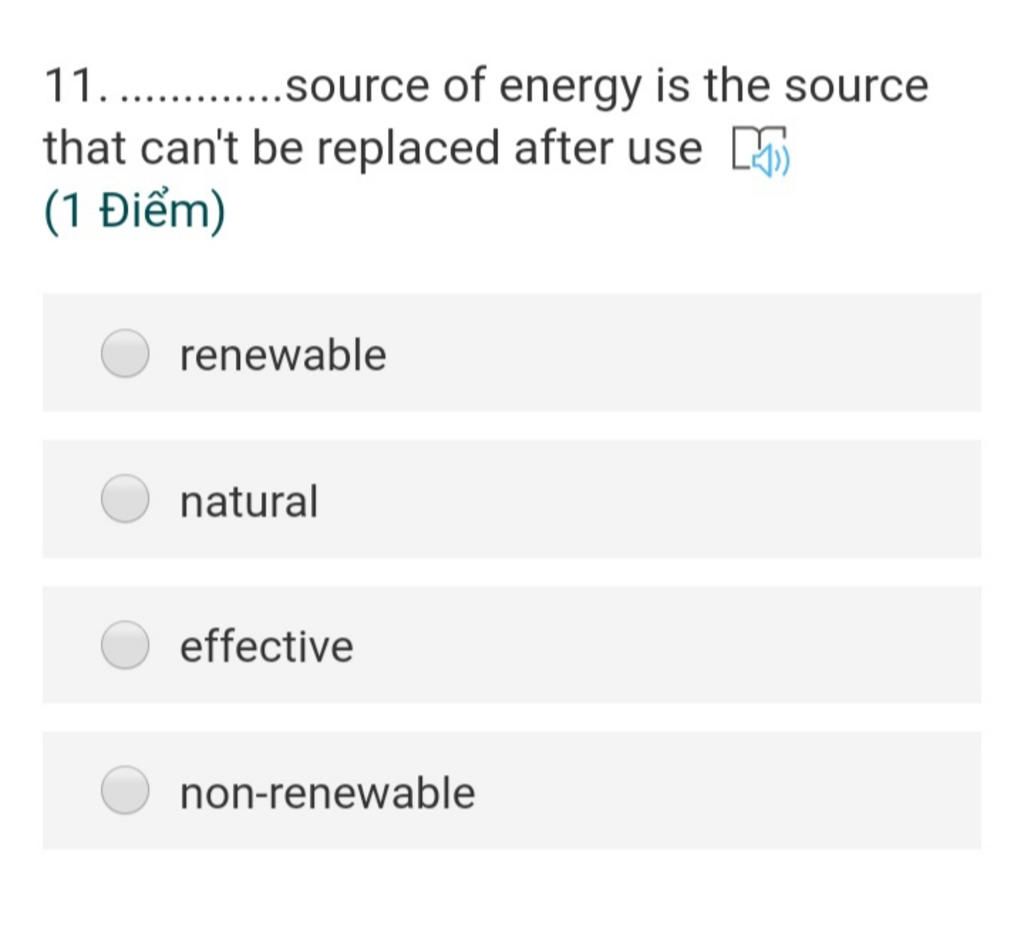The height and width of the screenshot is (950, 1024).
Task: Click the 'natural' answer text
Action: click(x=249, y=501)
